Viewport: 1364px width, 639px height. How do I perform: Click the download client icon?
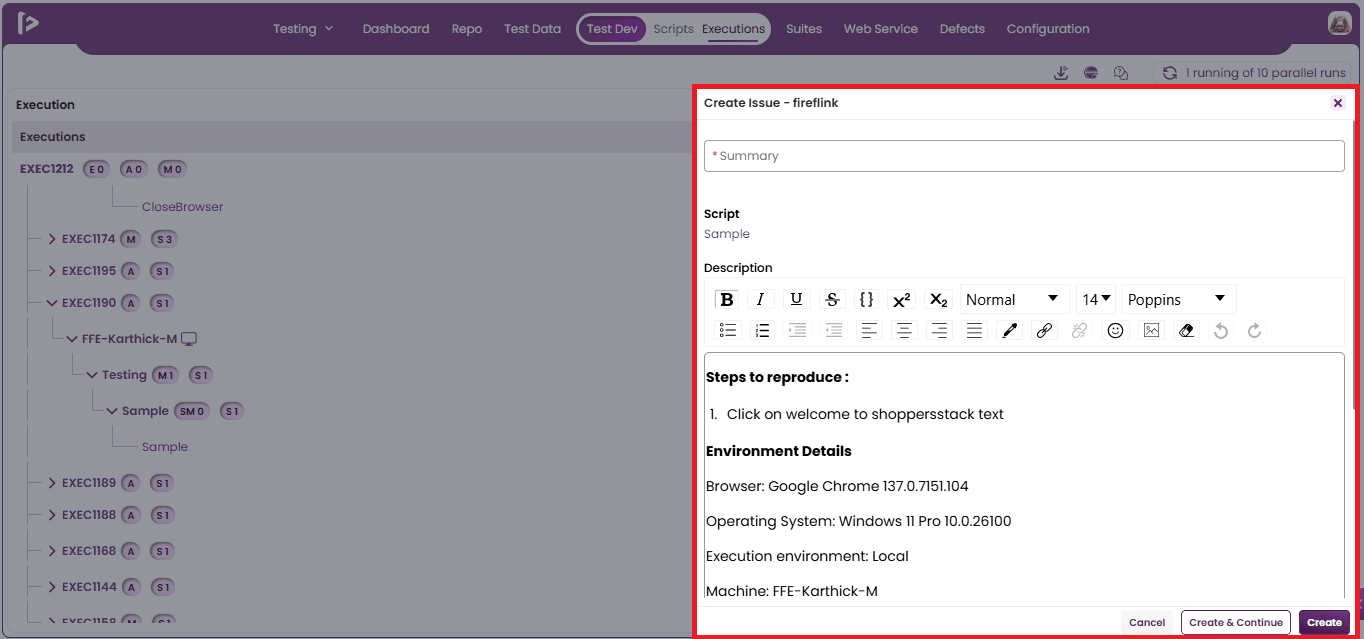[x=1061, y=73]
